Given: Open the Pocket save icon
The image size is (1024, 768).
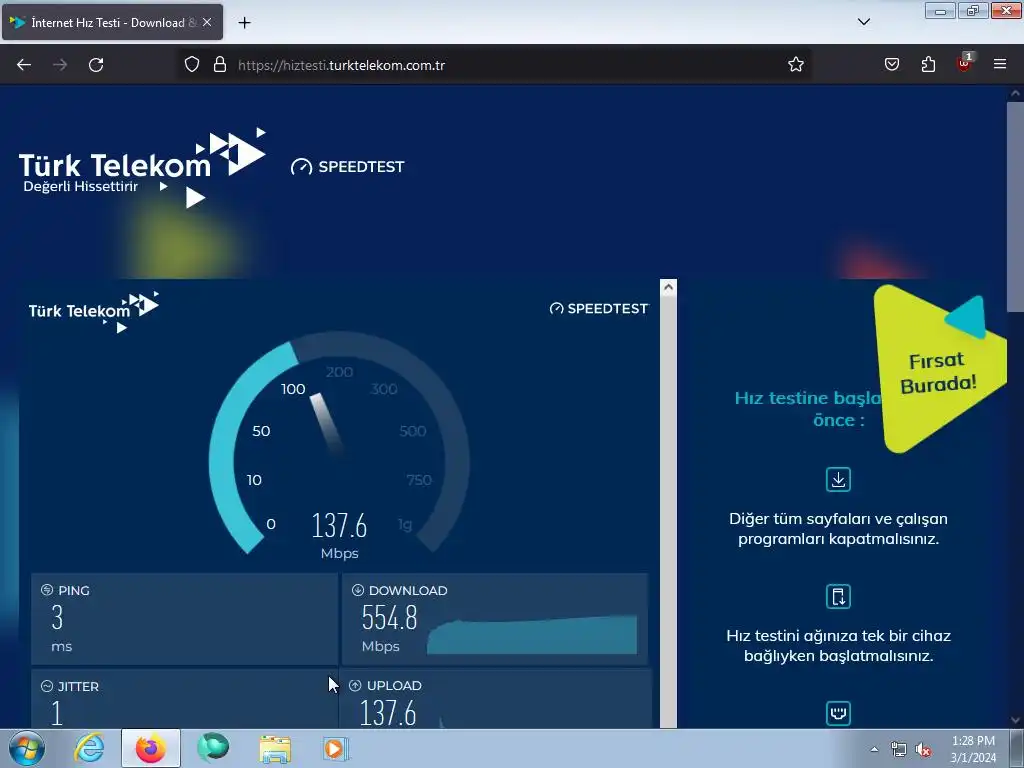Looking at the screenshot, I should (x=892, y=65).
